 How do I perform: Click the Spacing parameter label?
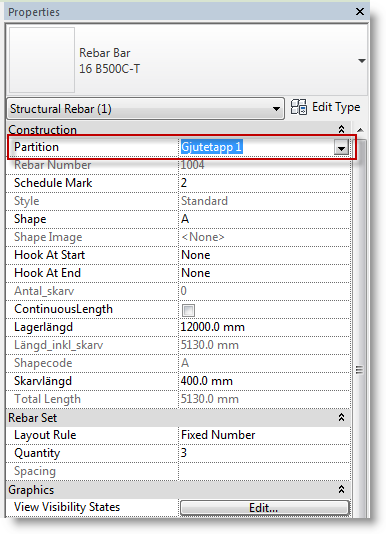pos(35,471)
